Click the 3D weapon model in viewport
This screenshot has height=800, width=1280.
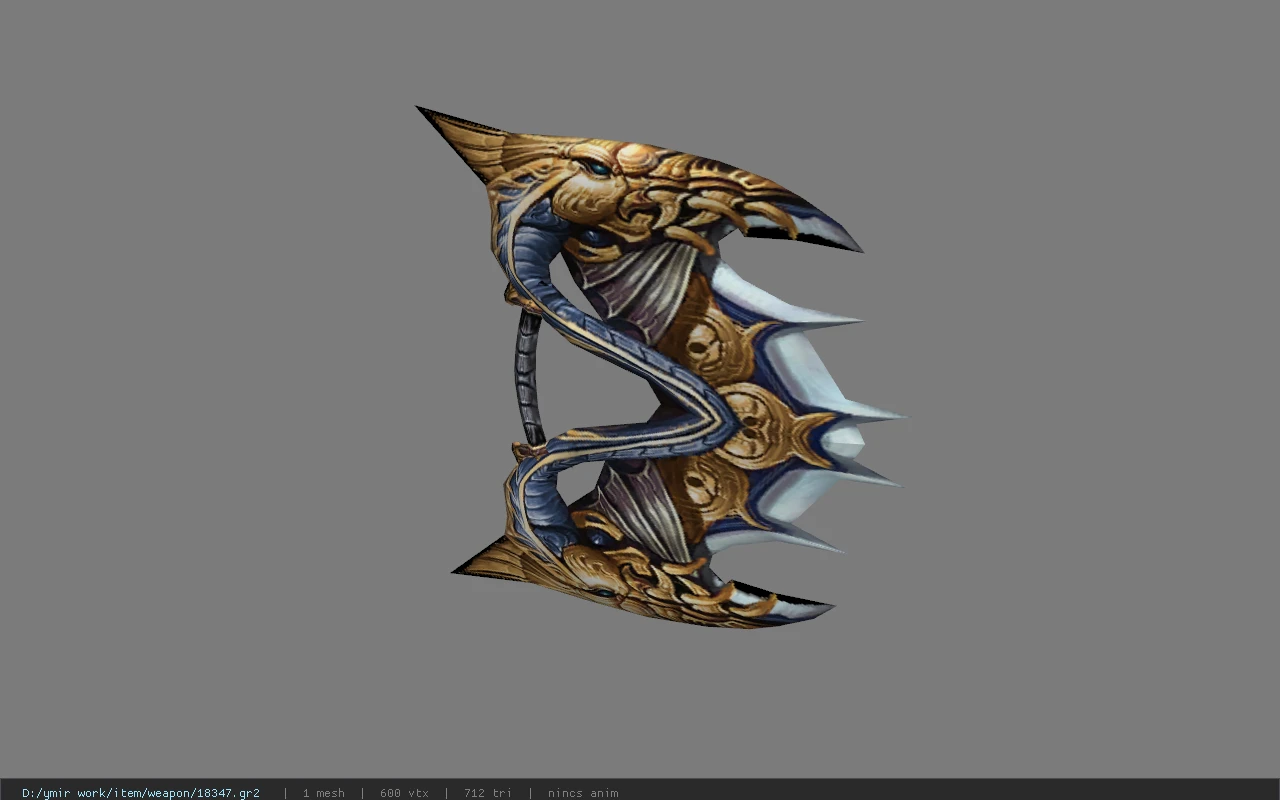pyautogui.click(x=660, y=367)
